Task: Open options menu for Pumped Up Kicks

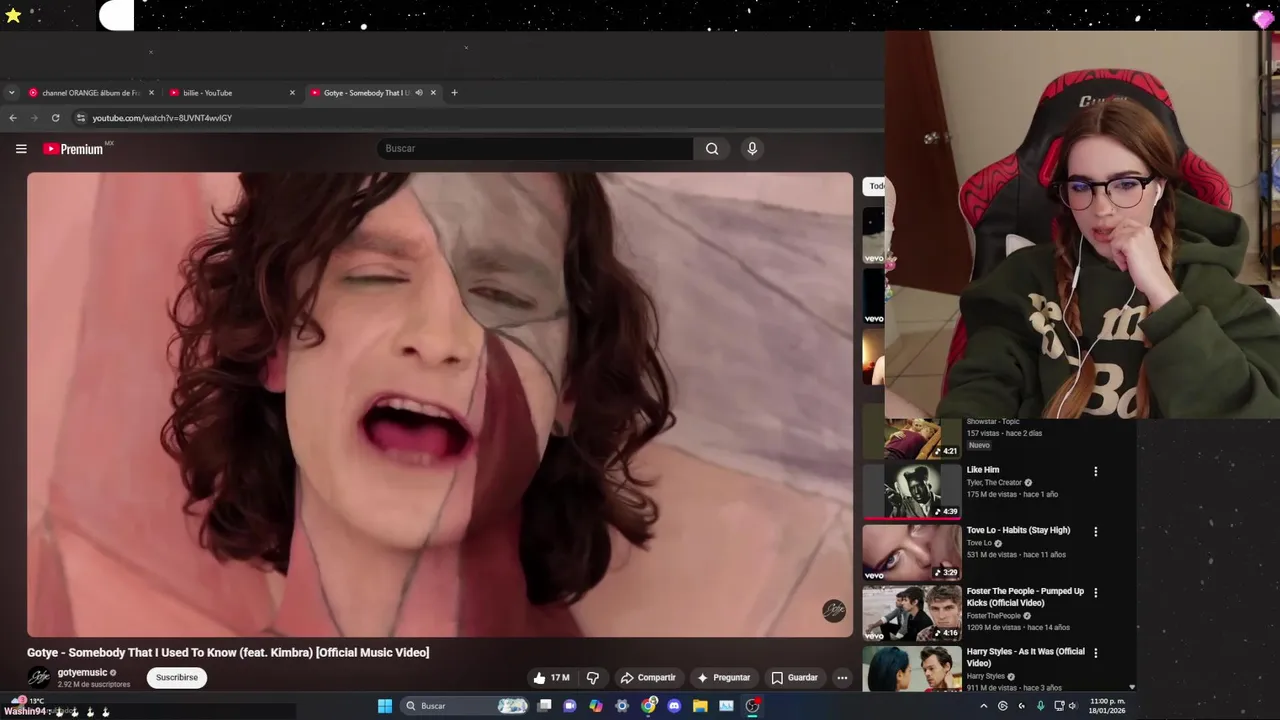Action: click(x=1095, y=592)
